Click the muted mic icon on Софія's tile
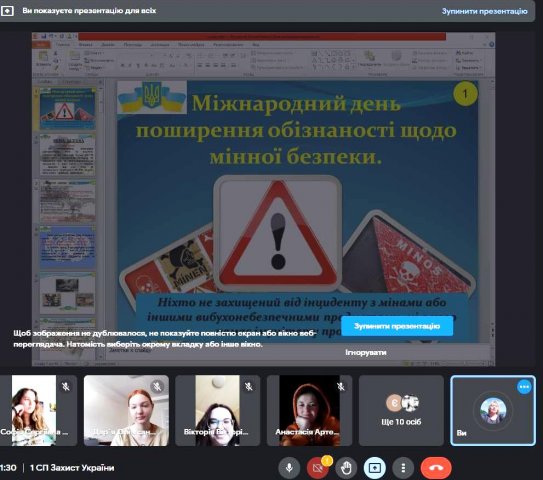This screenshot has width=543, height=480. (65, 386)
